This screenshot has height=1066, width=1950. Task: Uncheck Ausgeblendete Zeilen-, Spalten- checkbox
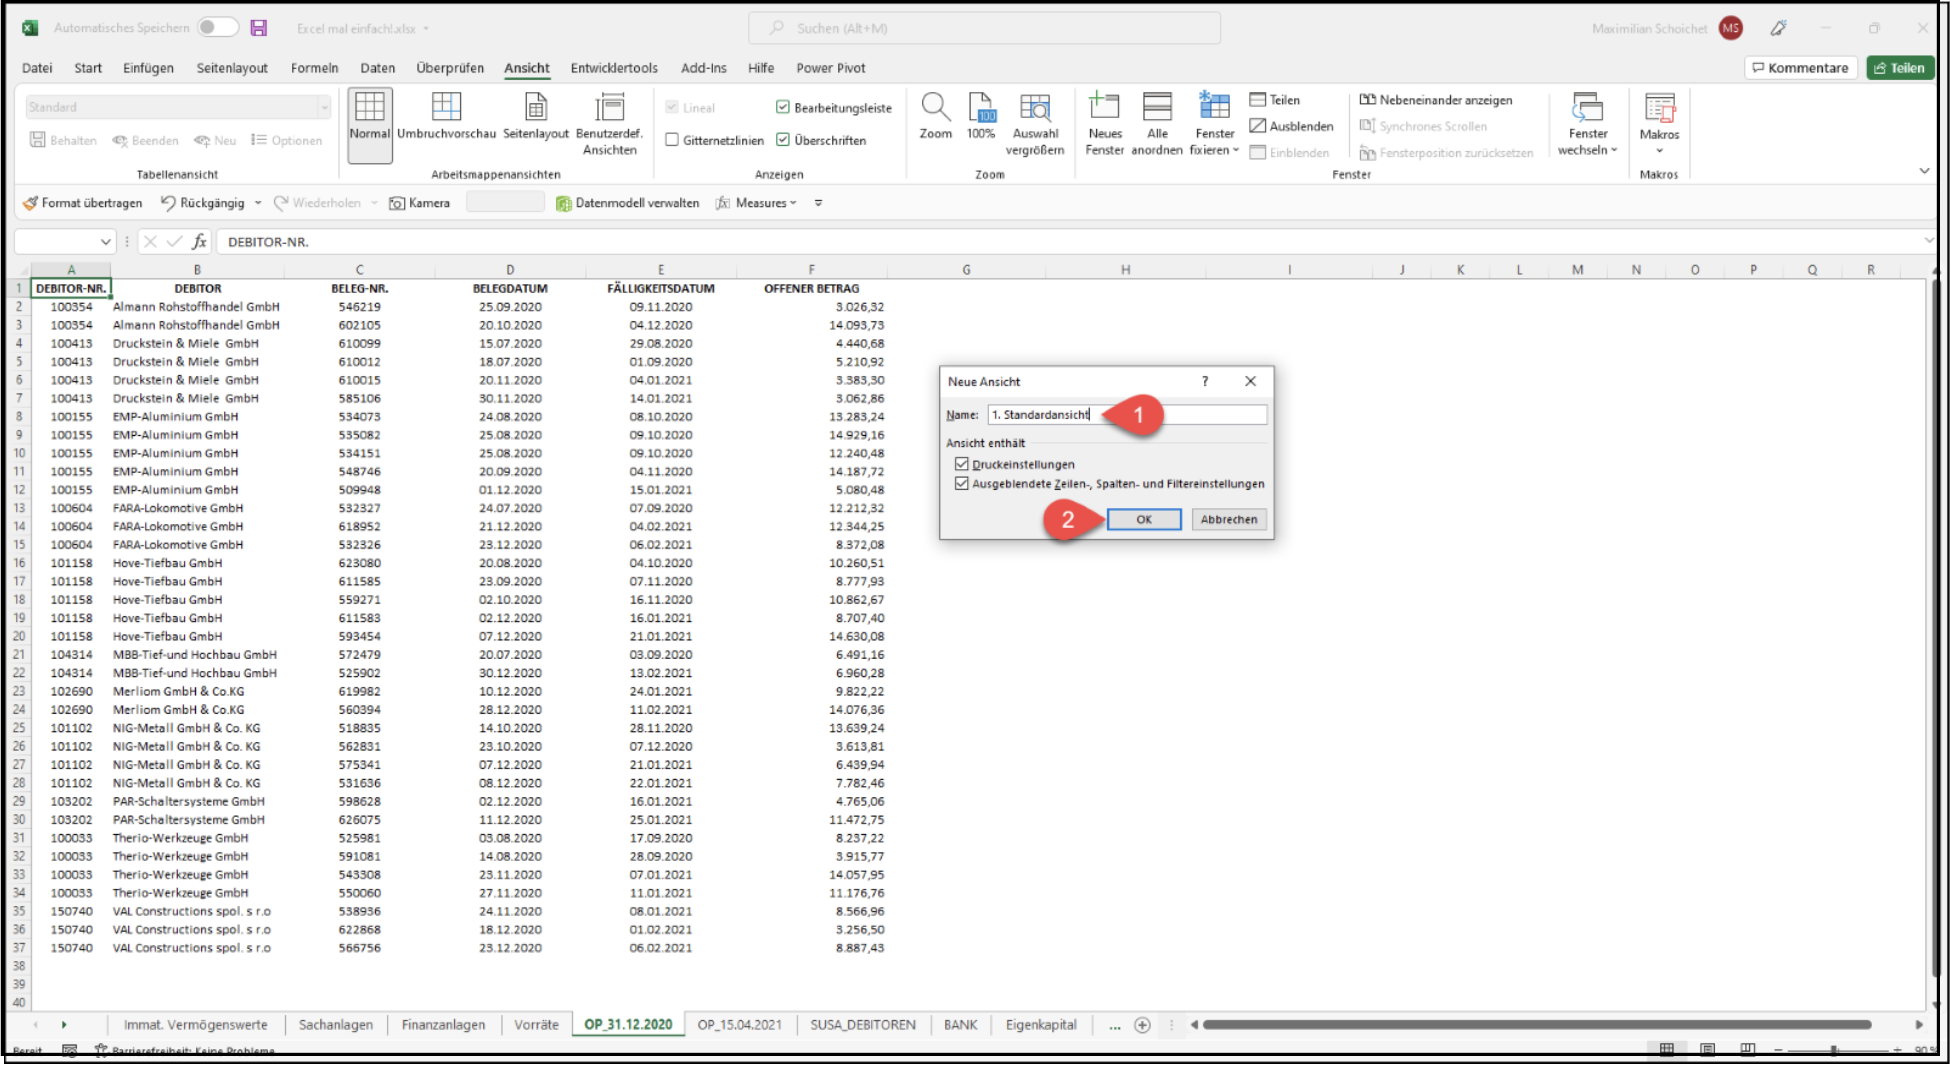coord(962,483)
